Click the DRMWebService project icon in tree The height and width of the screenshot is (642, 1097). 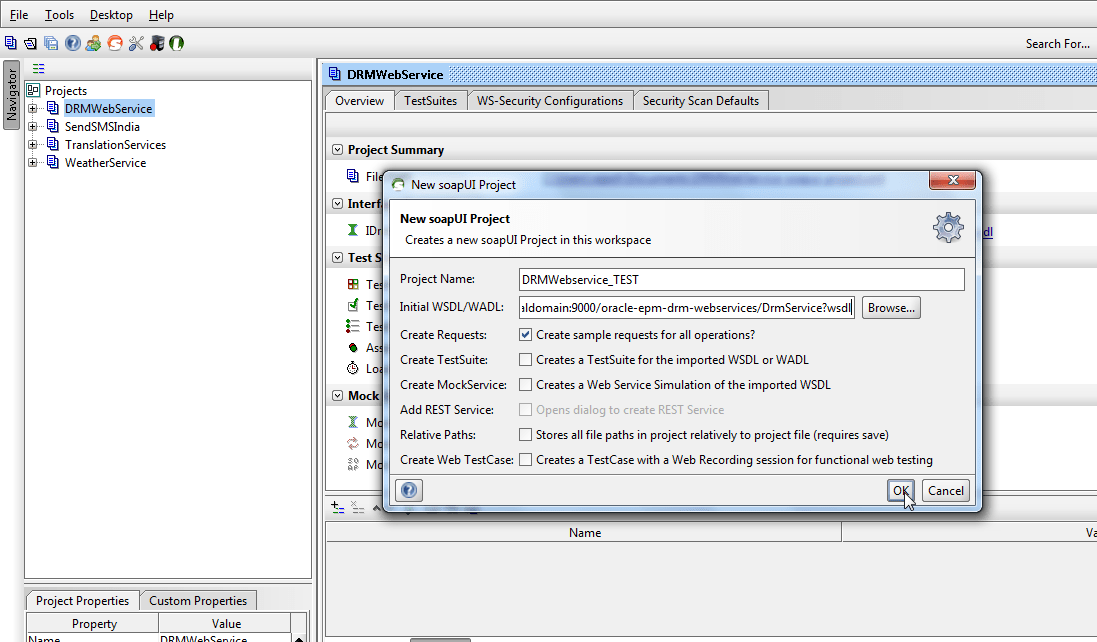coord(53,108)
